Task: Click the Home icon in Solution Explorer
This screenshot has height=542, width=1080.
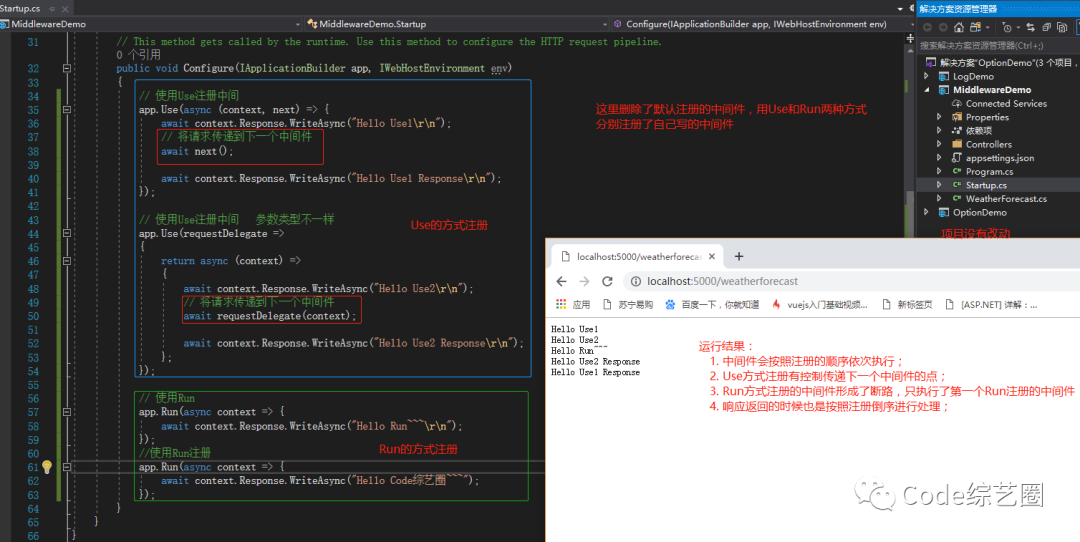Action: [959, 28]
